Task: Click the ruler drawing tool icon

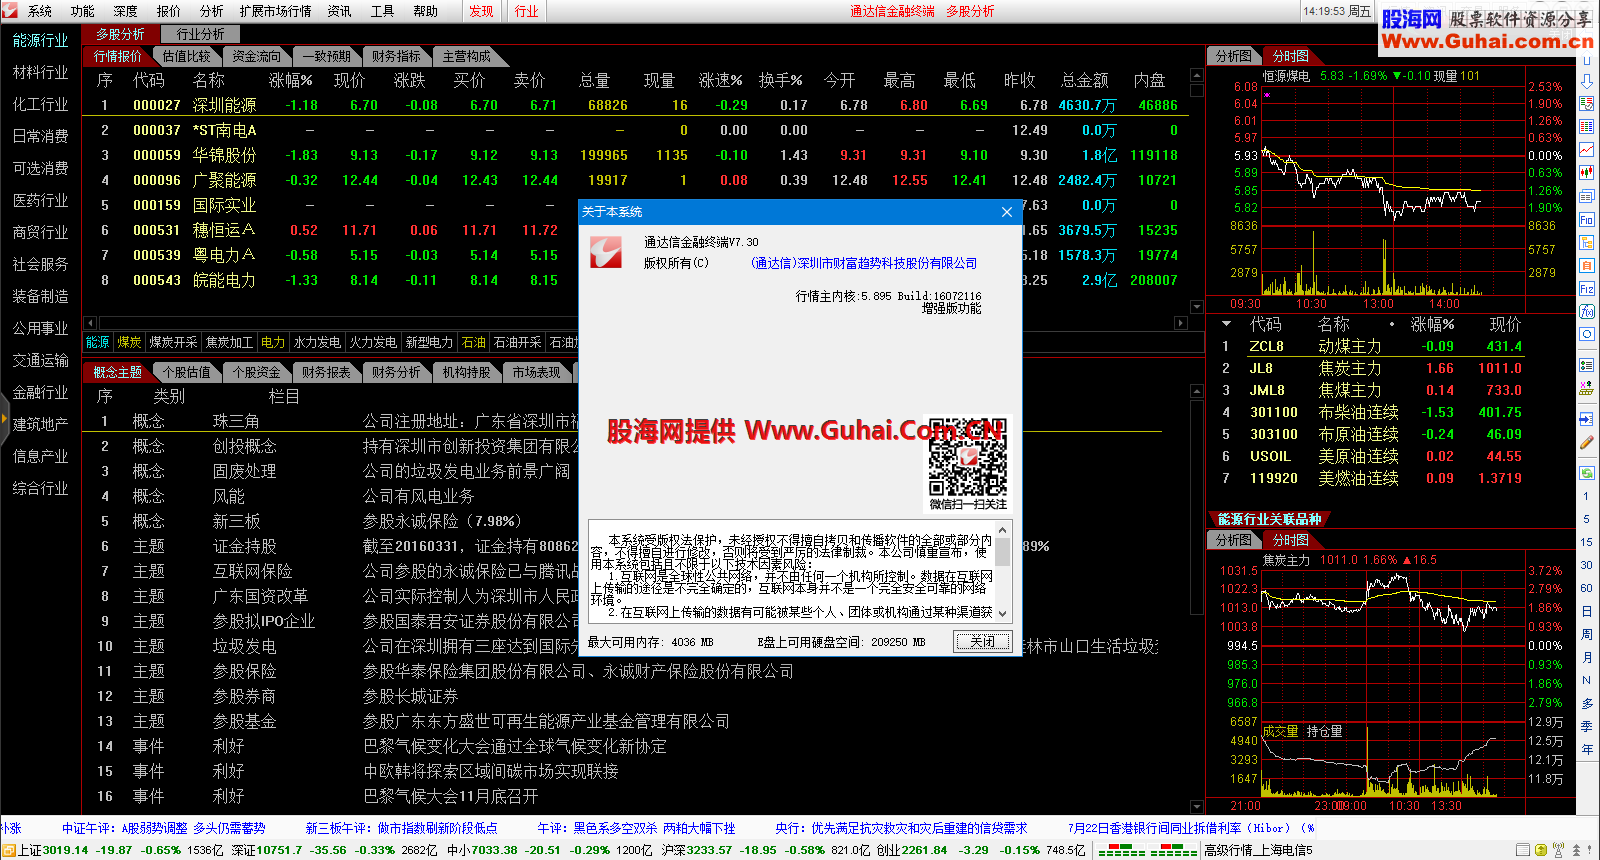Action: tap(1587, 386)
